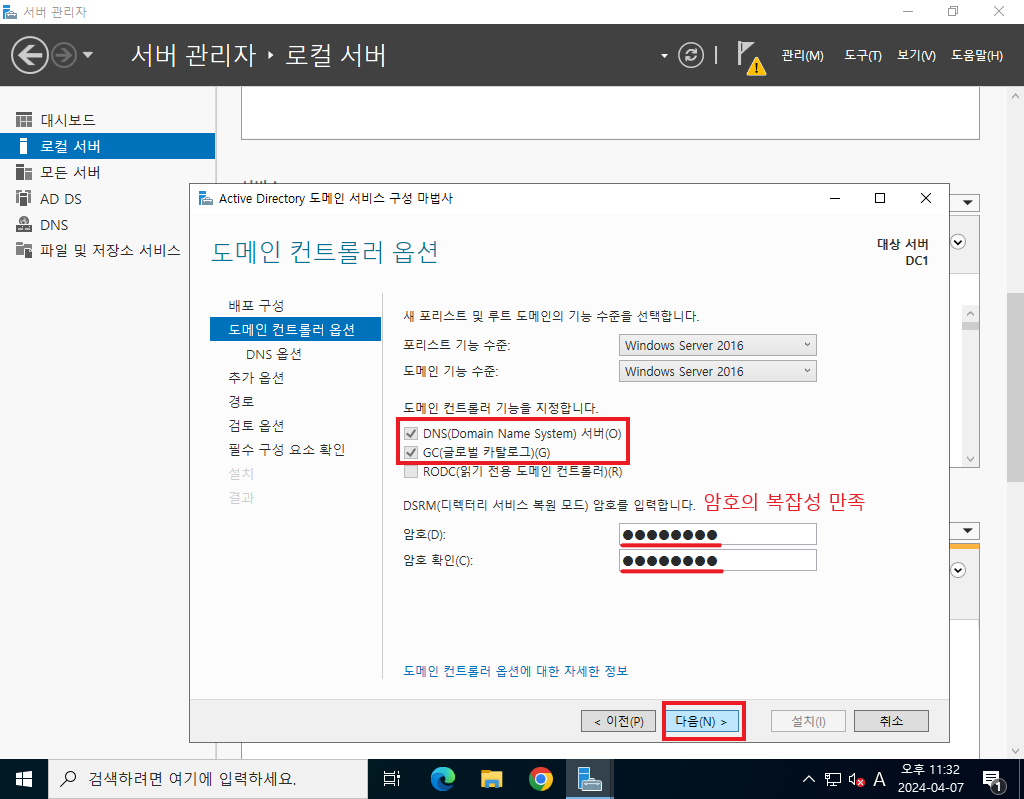This screenshot has height=799, width=1024.
Task: Click the 대시보드 grid icon
Action: 24,120
